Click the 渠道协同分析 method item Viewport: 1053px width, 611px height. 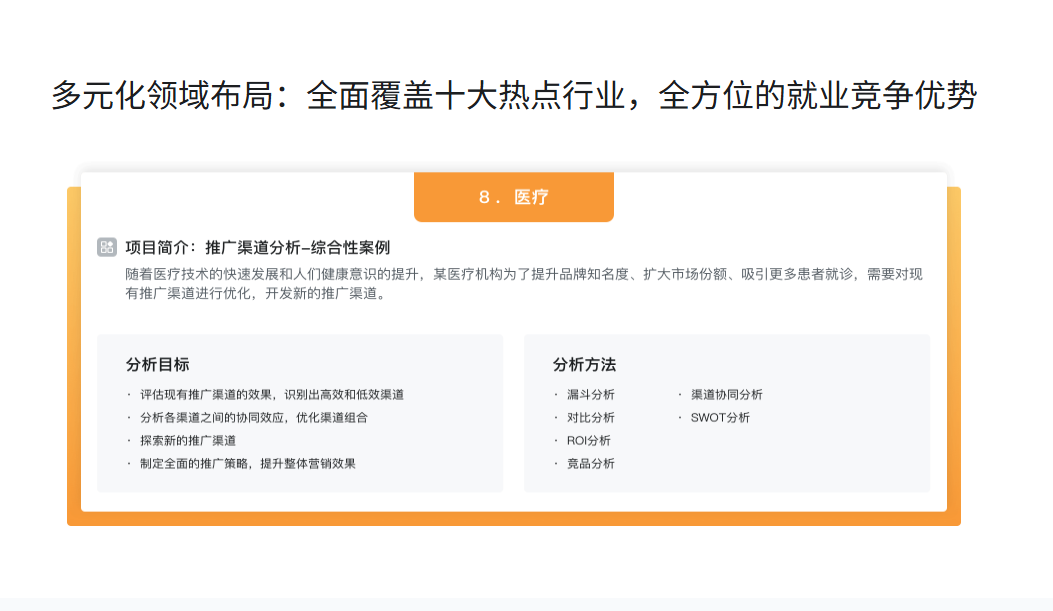pyautogui.click(x=726, y=395)
